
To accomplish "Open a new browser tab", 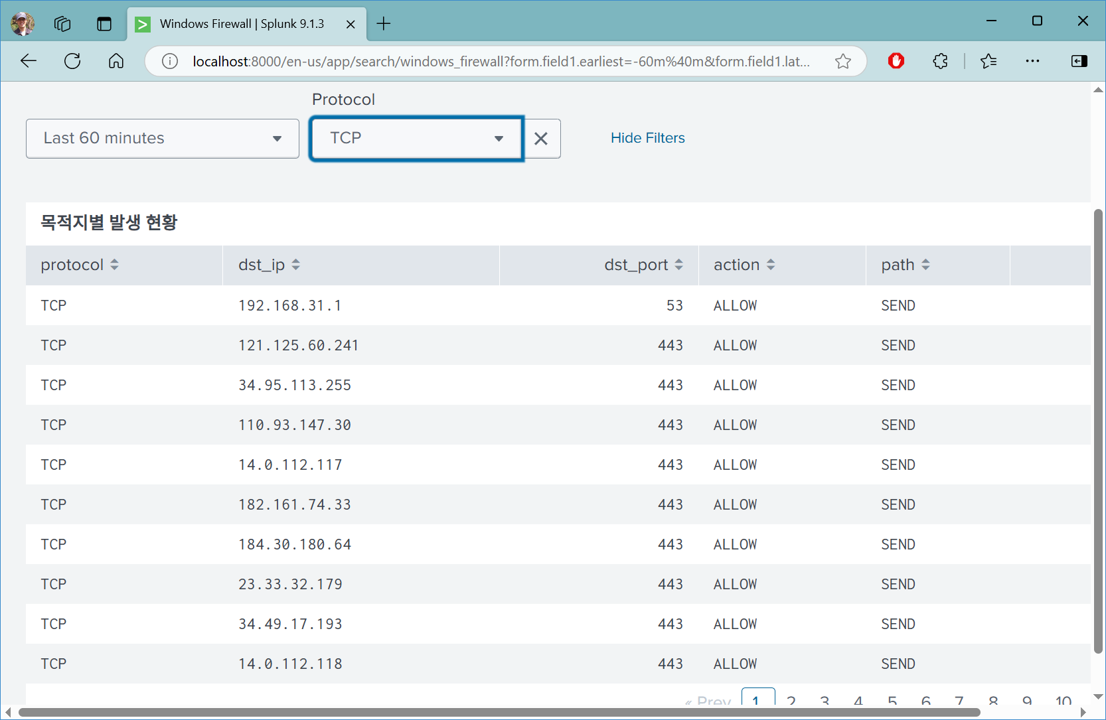I will [383, 24].
